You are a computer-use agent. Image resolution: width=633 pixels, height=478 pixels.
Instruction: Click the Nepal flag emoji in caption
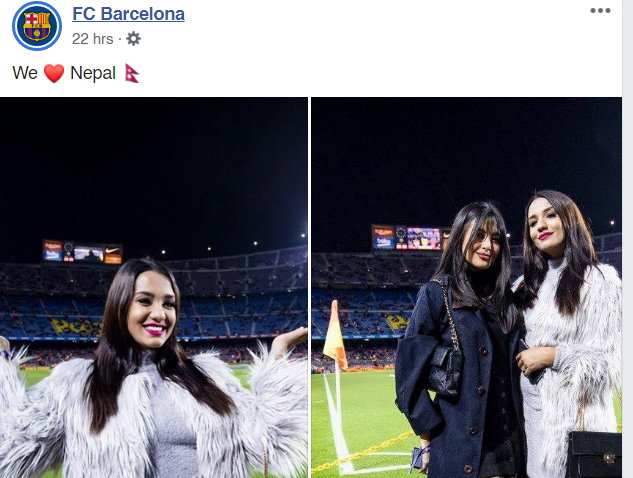[132, 73]
